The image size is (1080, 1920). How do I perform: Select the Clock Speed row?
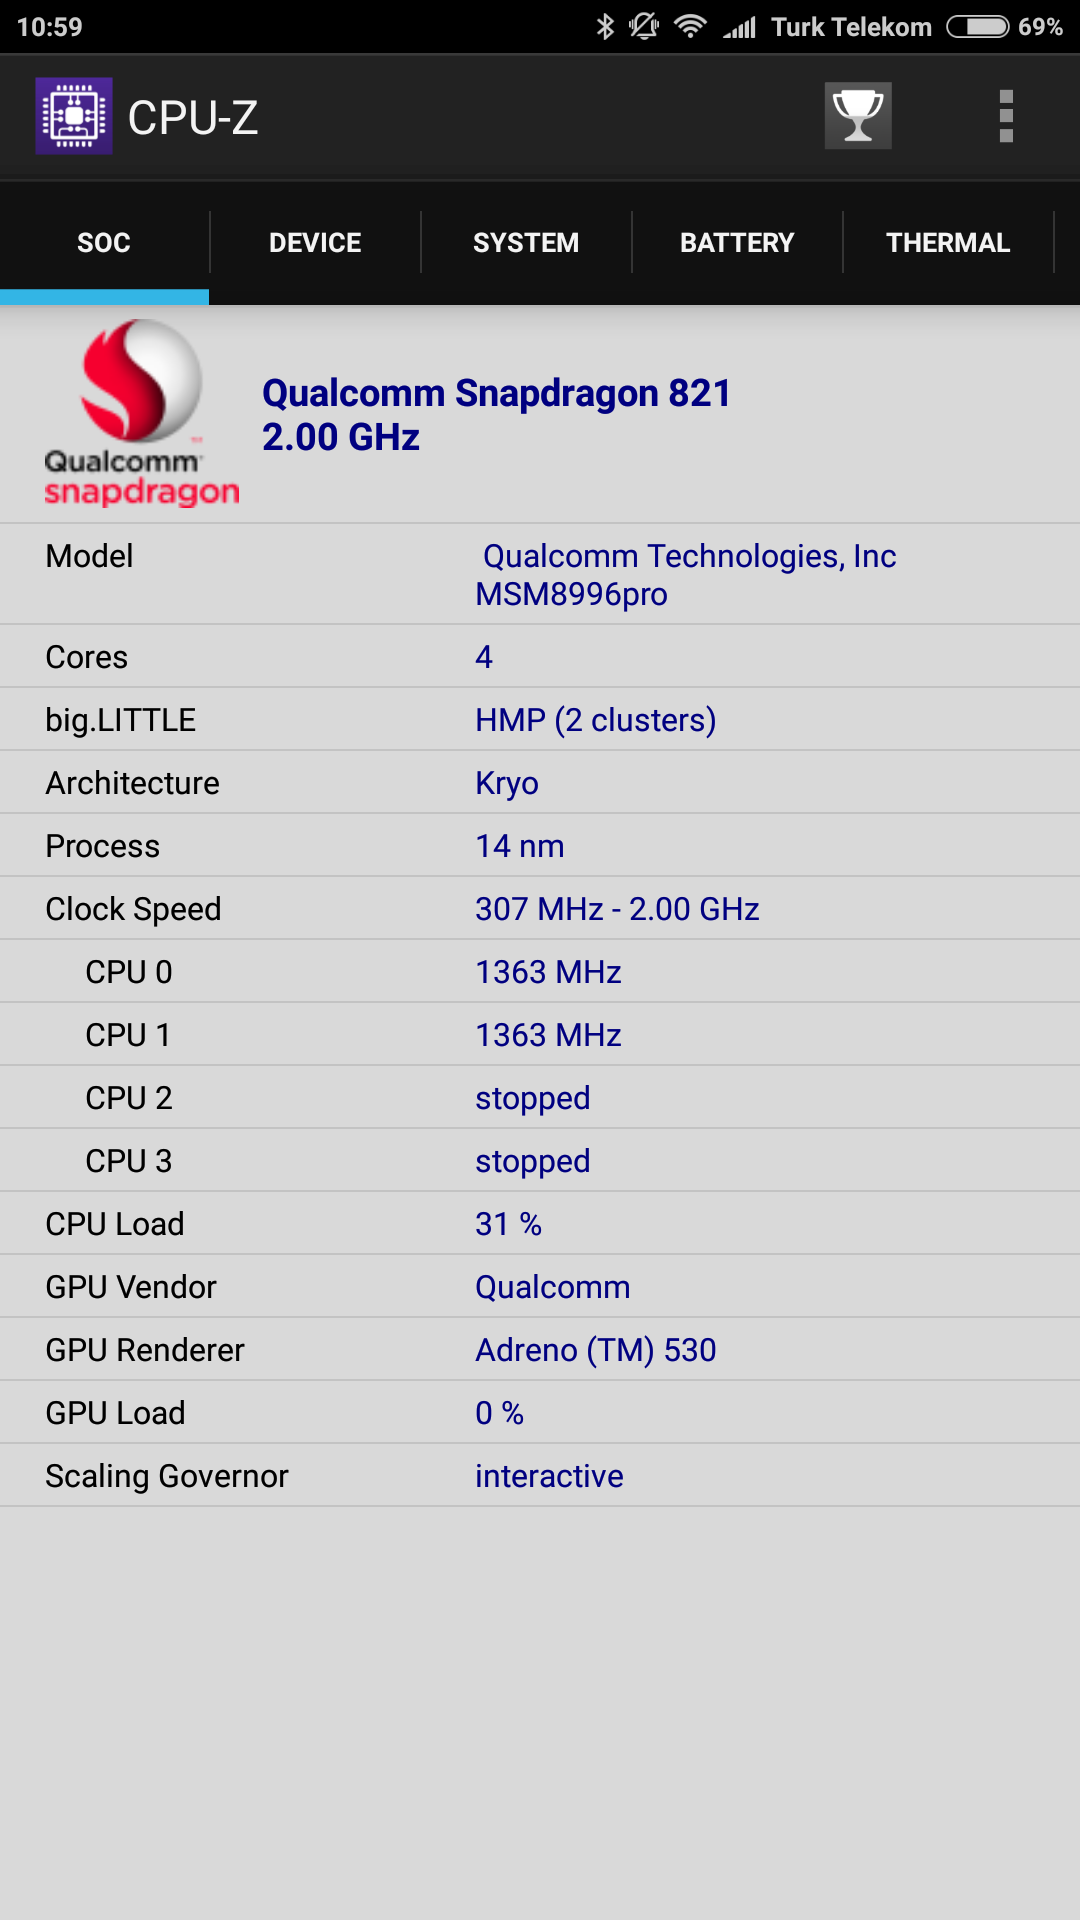point(540,908)
